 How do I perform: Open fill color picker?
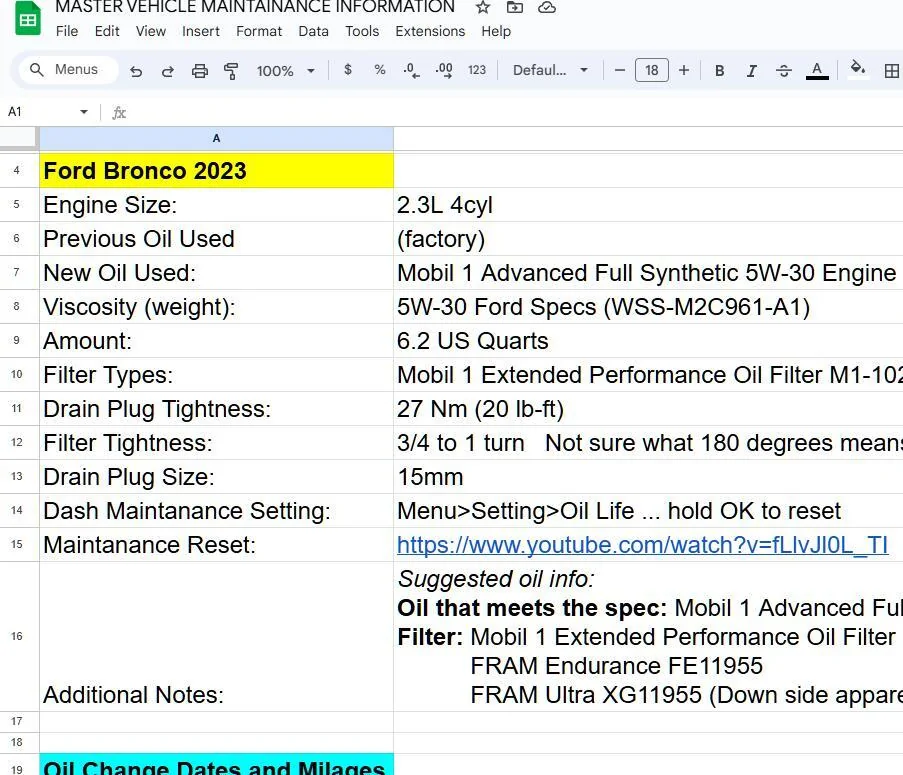point(858,70)
